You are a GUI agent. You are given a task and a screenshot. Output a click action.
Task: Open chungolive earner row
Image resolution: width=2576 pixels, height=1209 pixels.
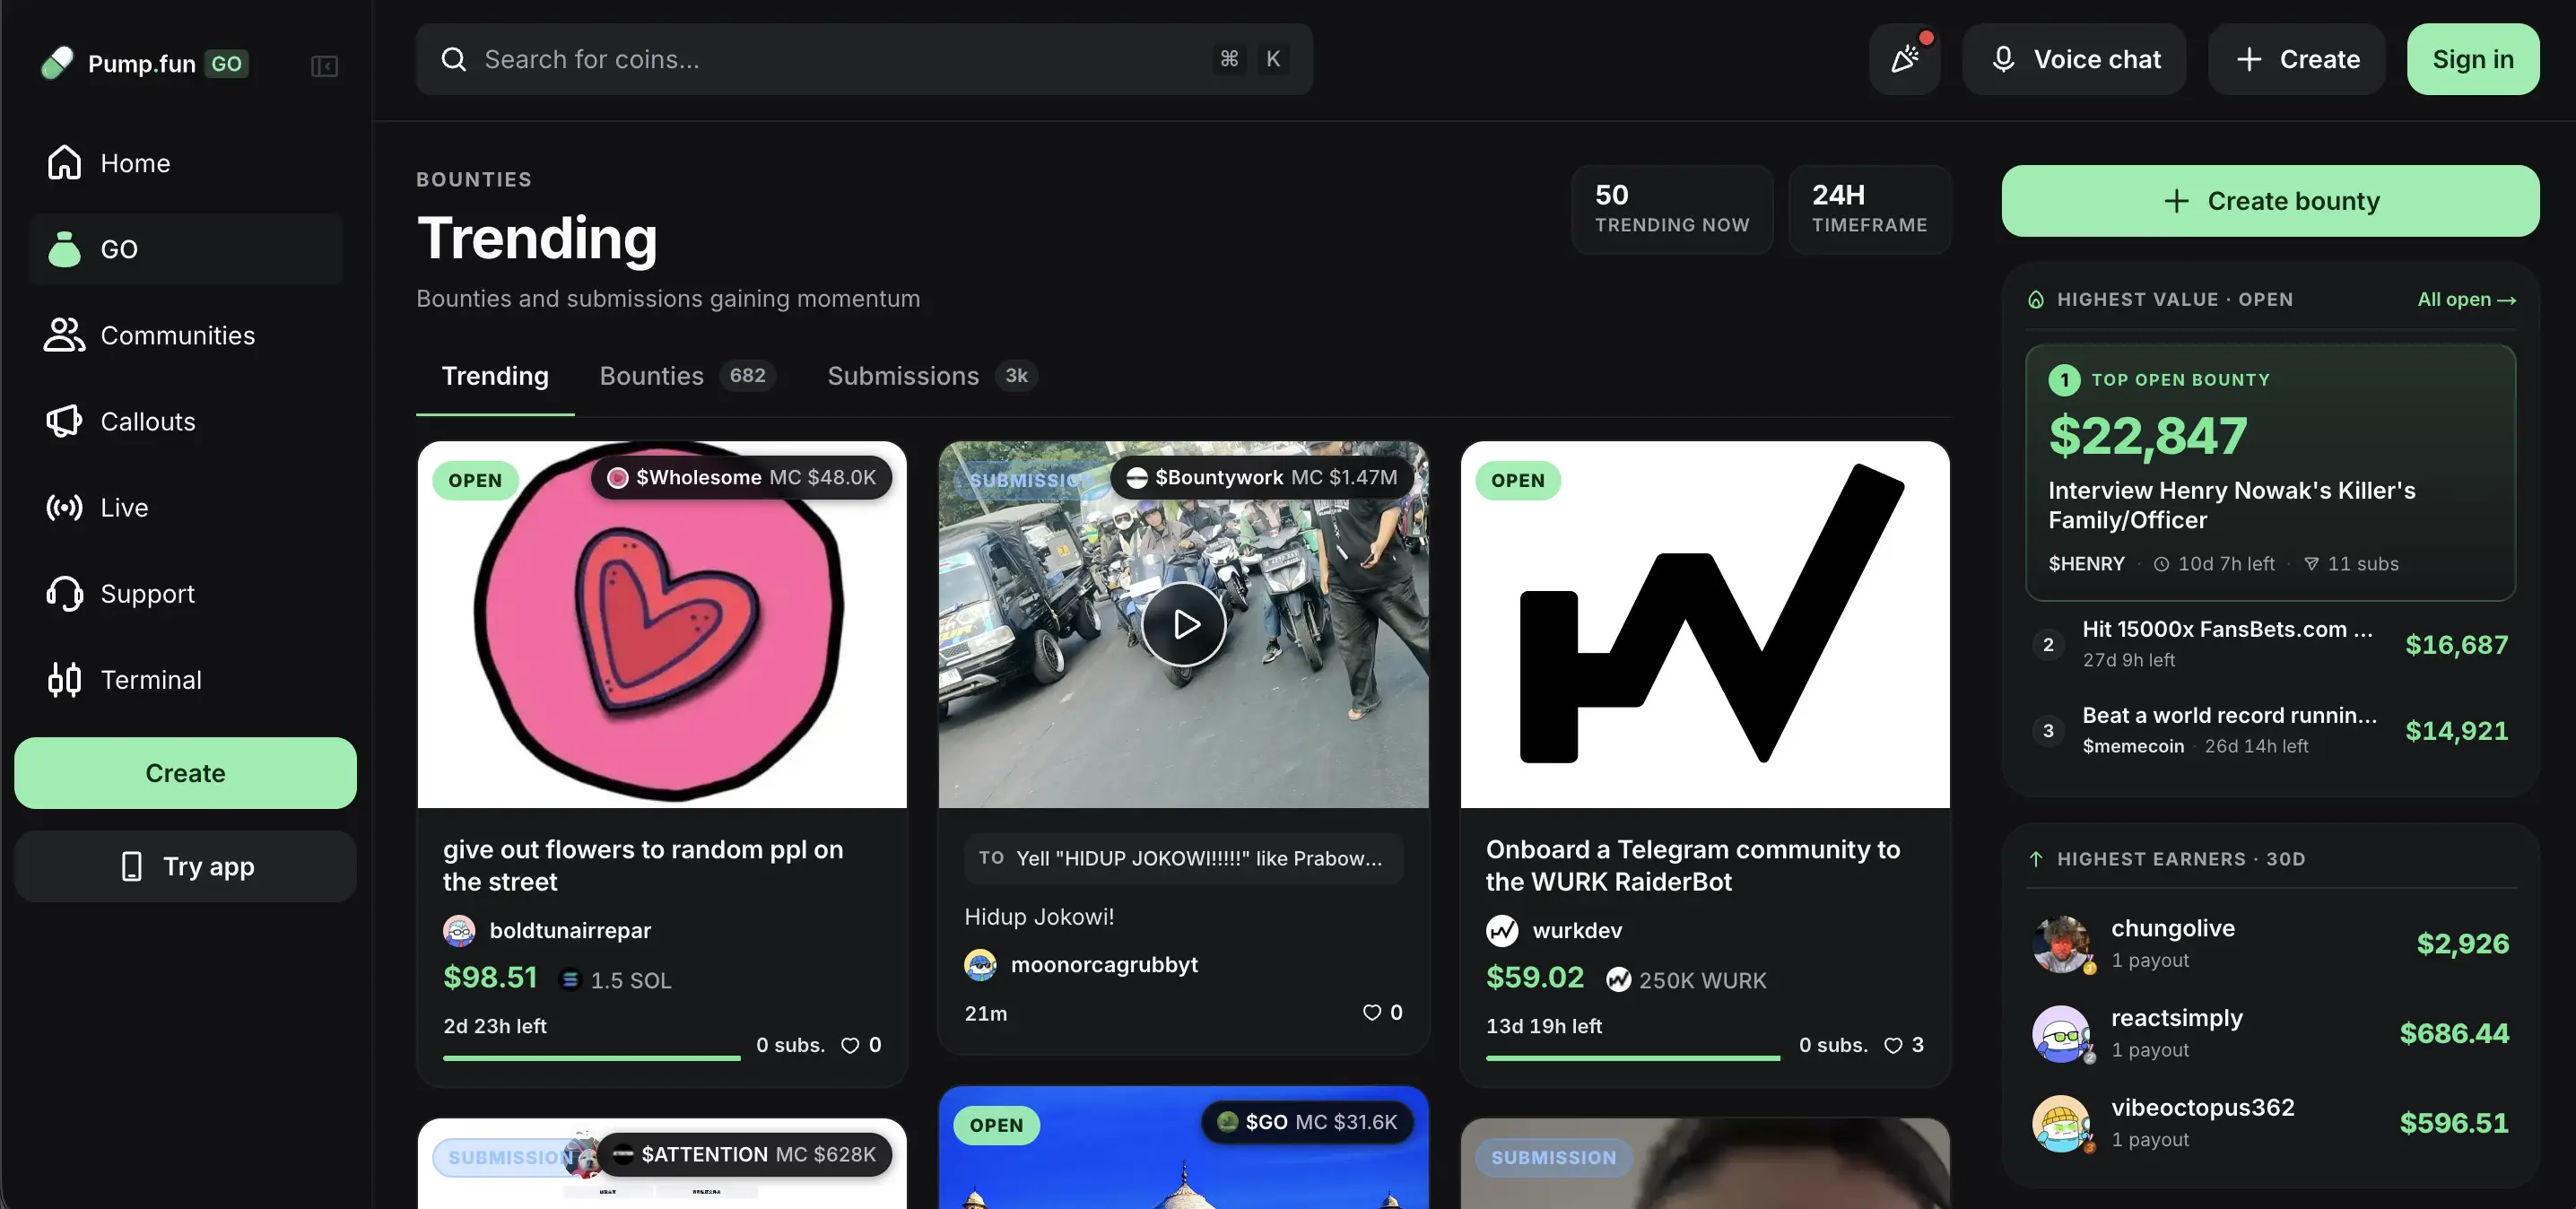click(2269, 943)
